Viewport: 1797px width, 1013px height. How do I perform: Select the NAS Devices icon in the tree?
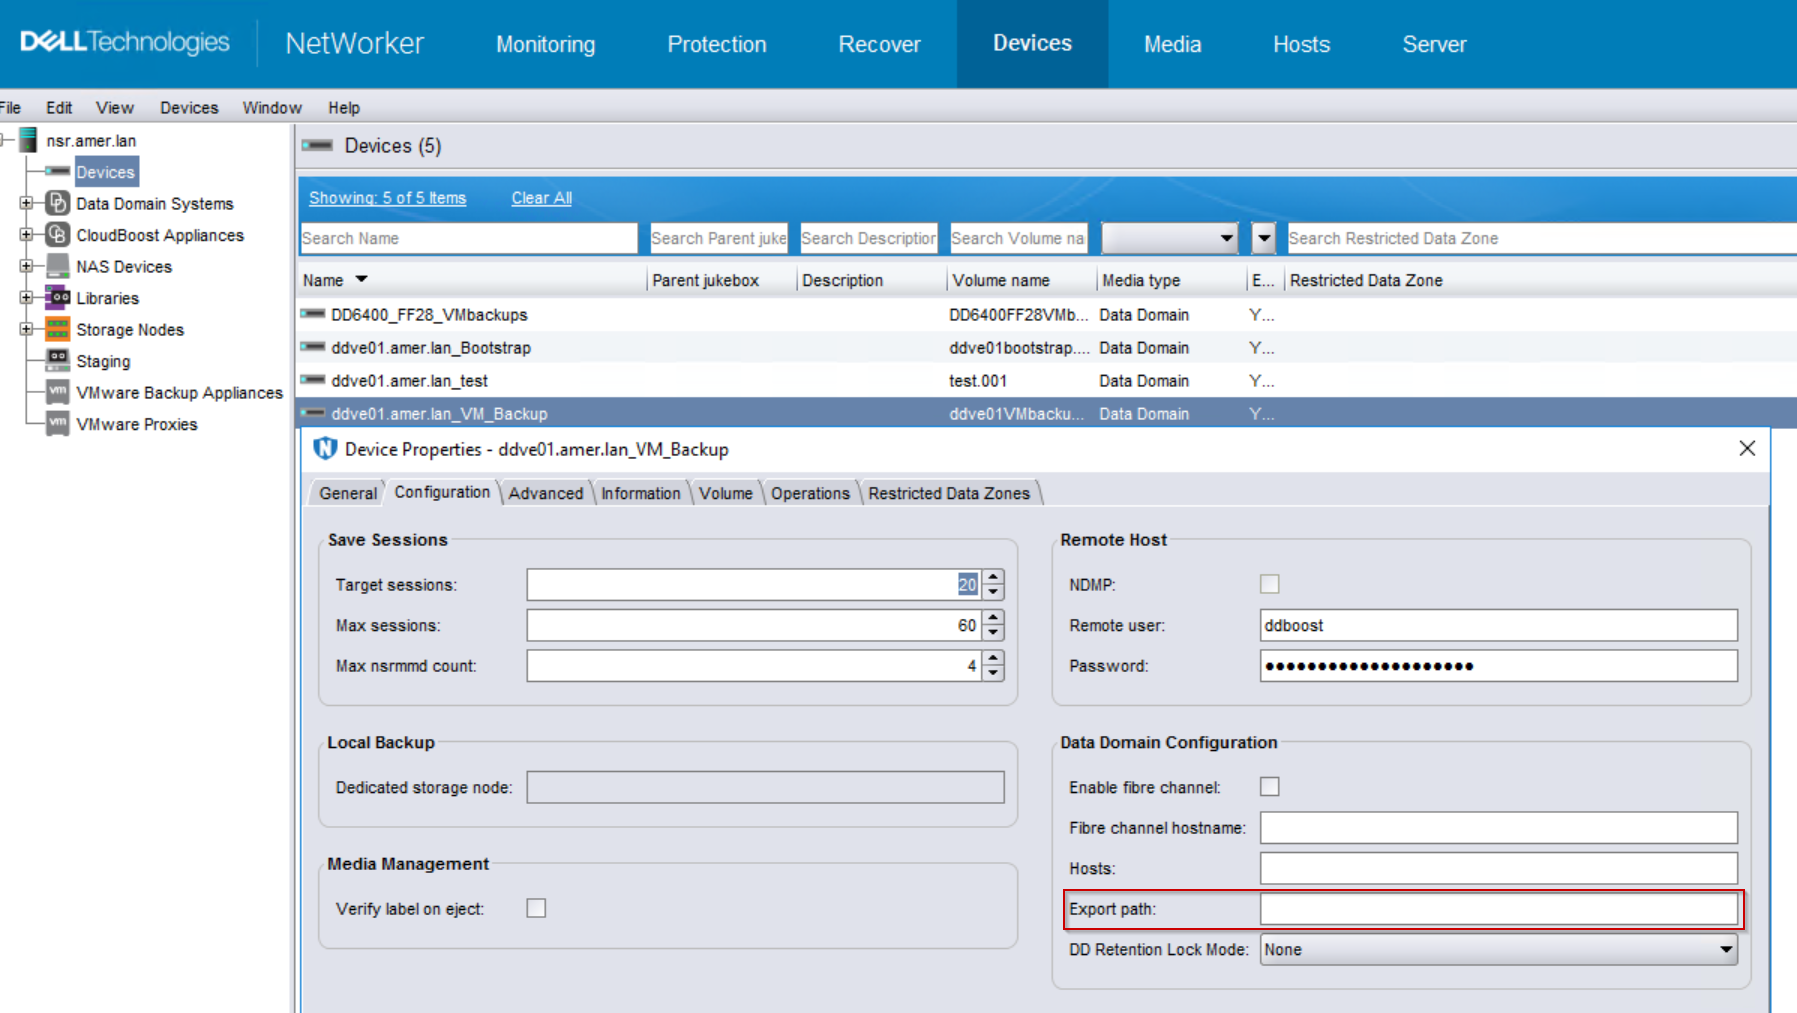[x=55, y=266]
